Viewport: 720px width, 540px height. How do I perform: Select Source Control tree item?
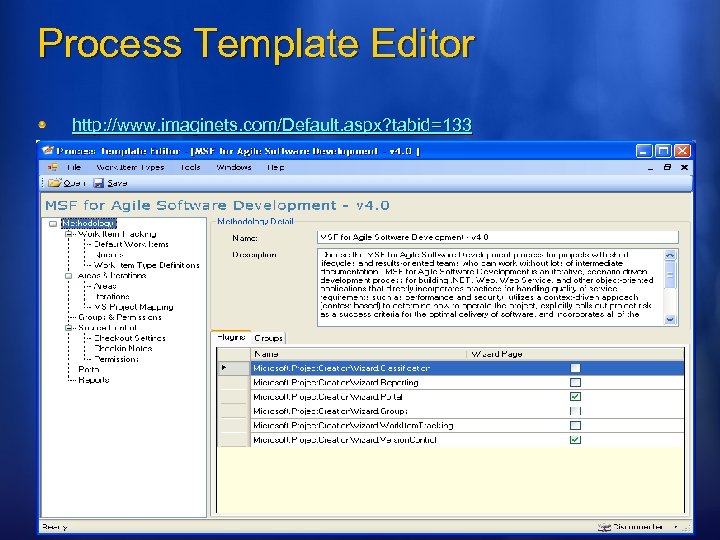point(107,328)
